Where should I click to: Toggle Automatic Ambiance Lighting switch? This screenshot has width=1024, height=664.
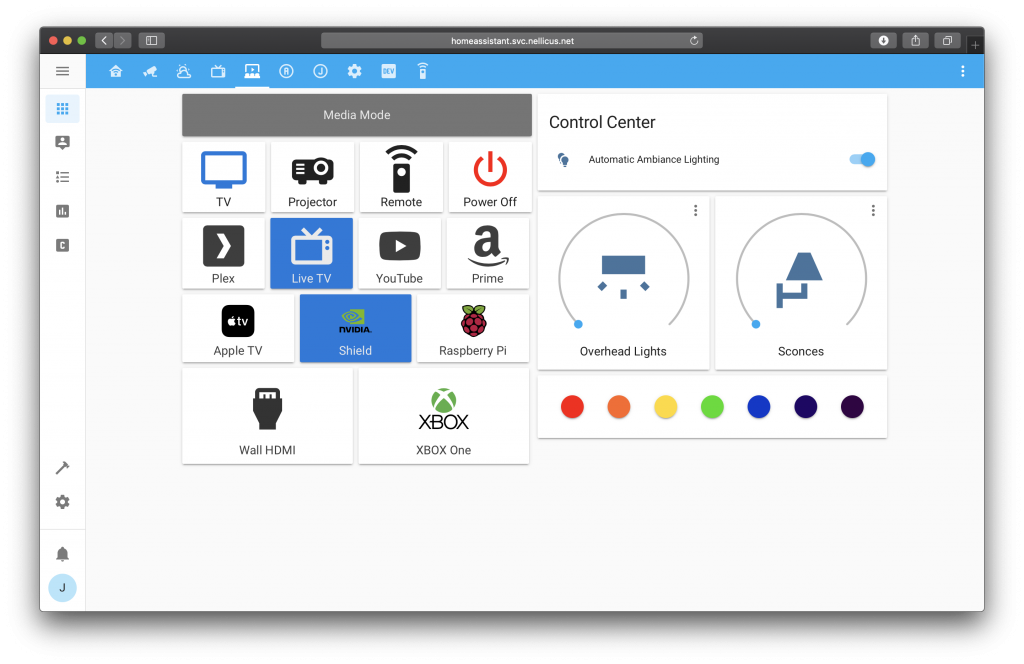tap(861, 159)
